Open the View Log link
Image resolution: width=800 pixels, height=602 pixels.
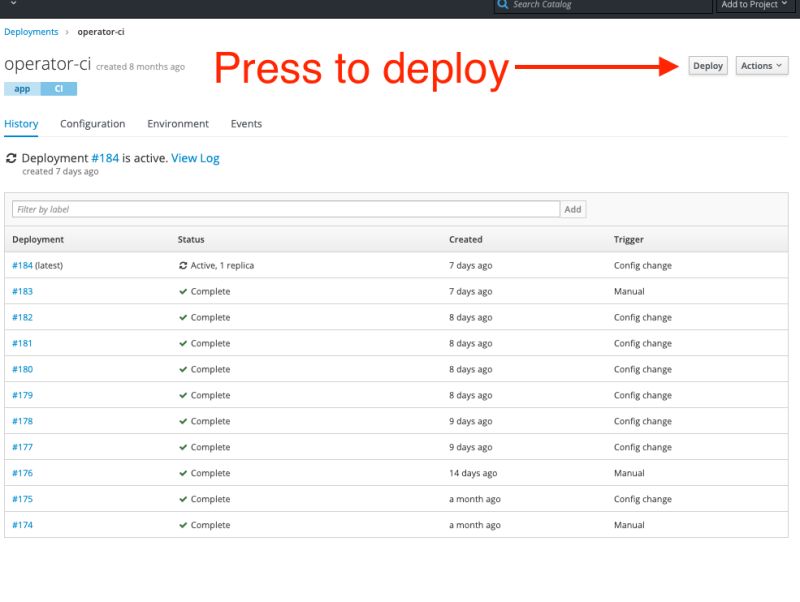(195, 158)
